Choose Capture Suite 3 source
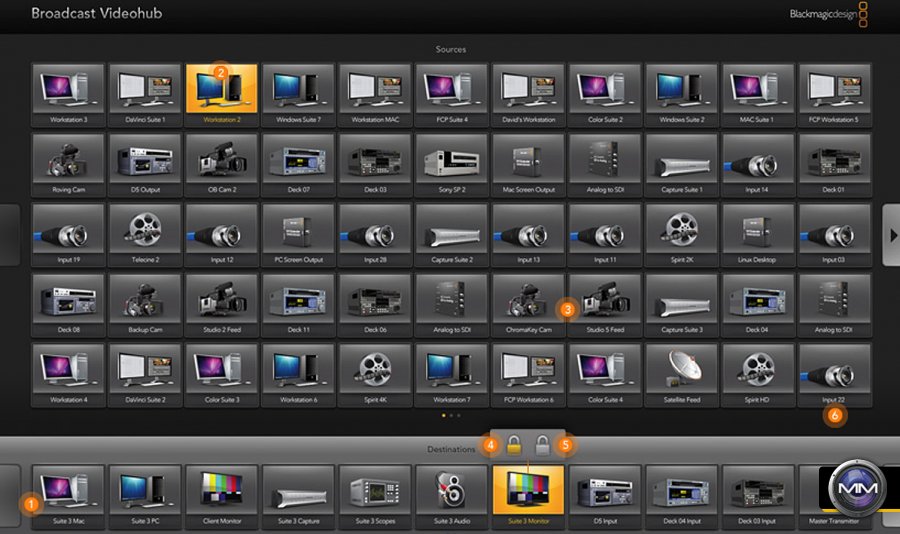 (x=682, y=305)
